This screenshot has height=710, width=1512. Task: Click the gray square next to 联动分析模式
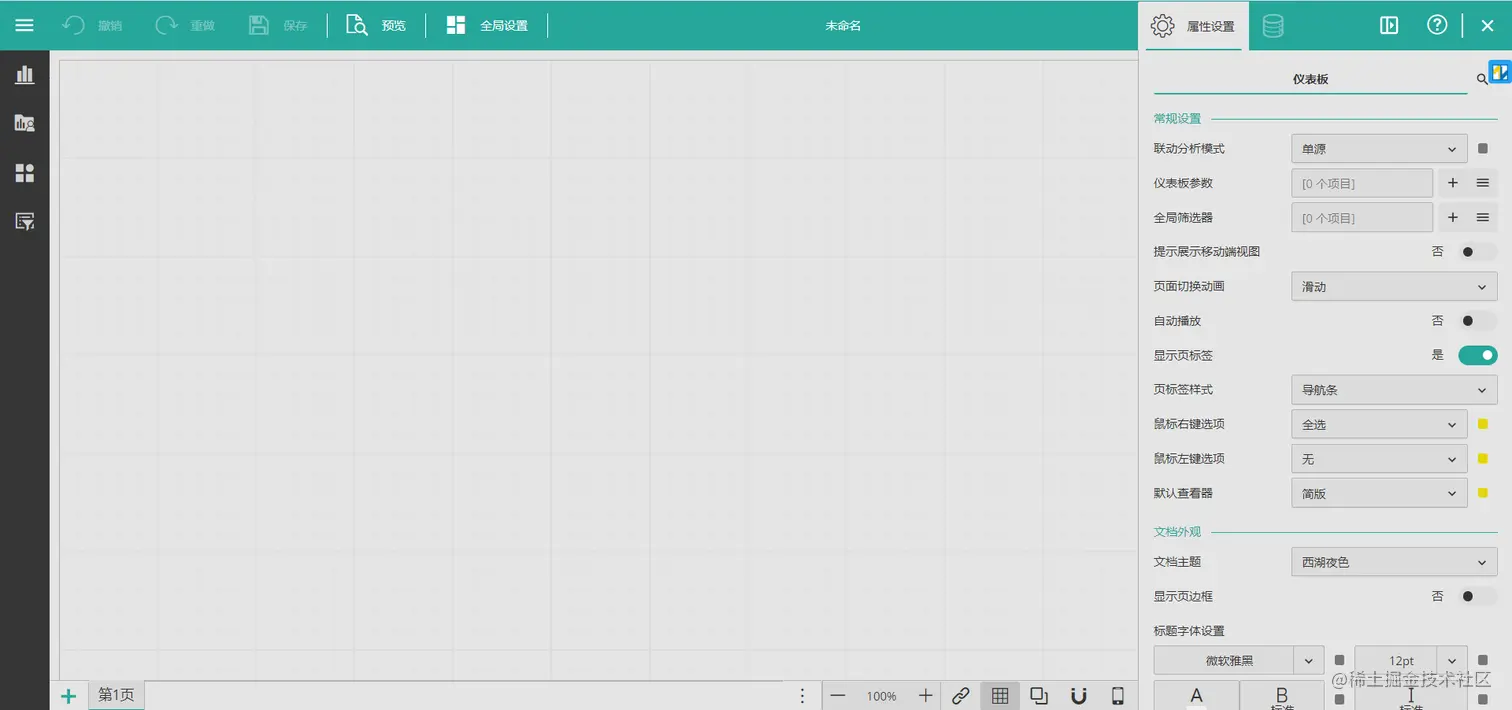[1483, 149]
